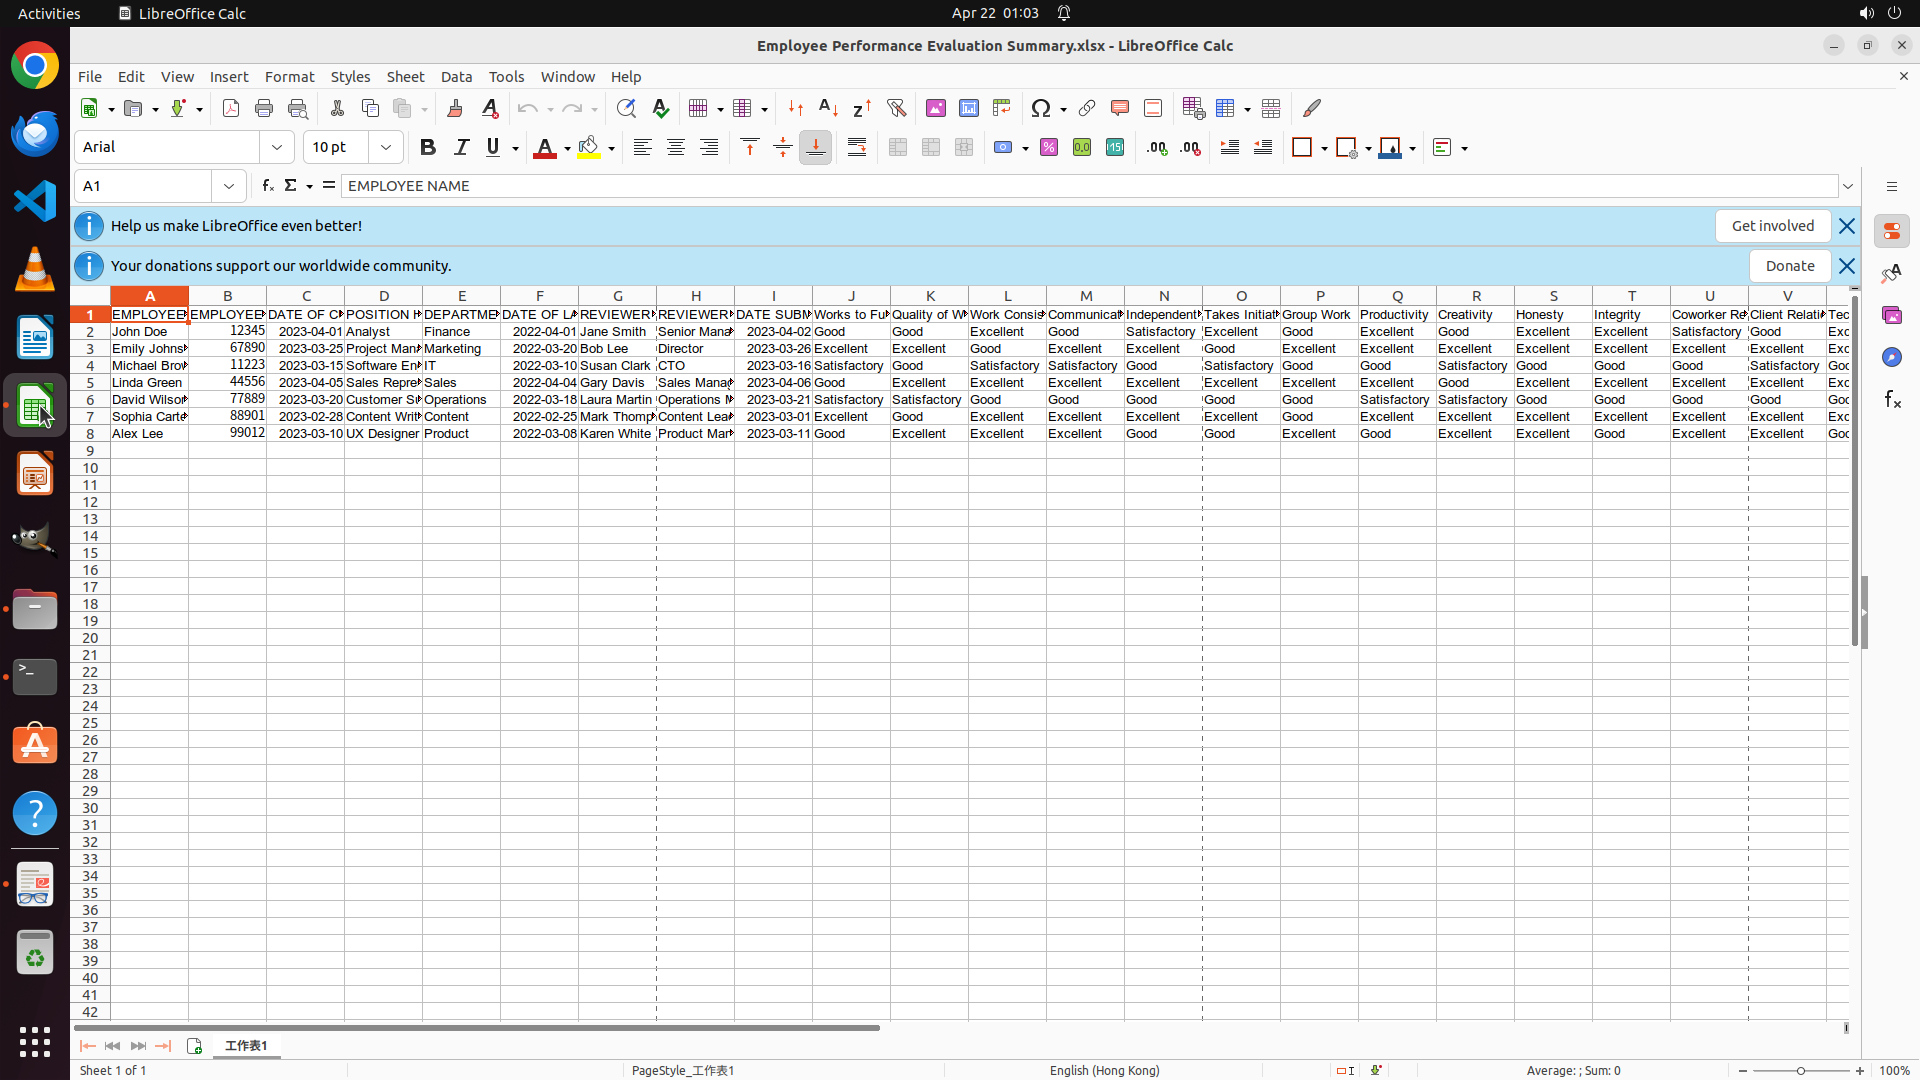Open sidebar Navigator panel icon
Image resolution: width=1920 pixels, height=1080 pixels.
click(x=1891, y=357)
